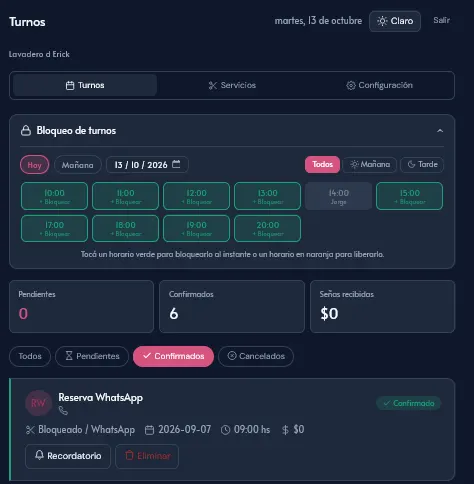The width and height of the screenshot is (474, 484).
Task: Click Eliminar on Reserva WhatsApp
Action: coord(147,456)
